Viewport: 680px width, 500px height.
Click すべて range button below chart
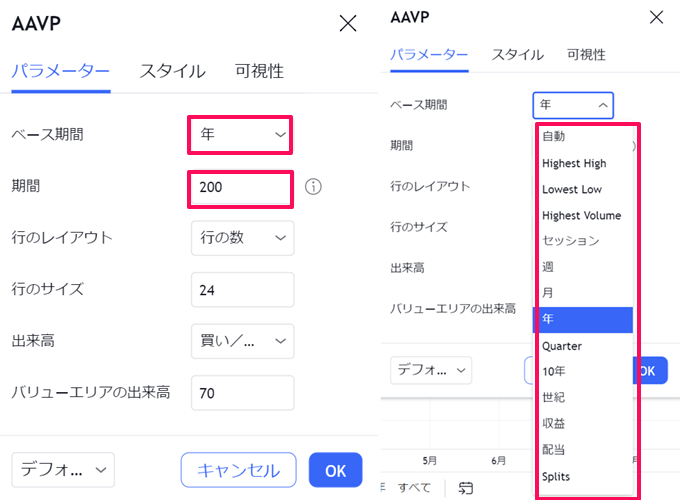[x=414, y=488]
